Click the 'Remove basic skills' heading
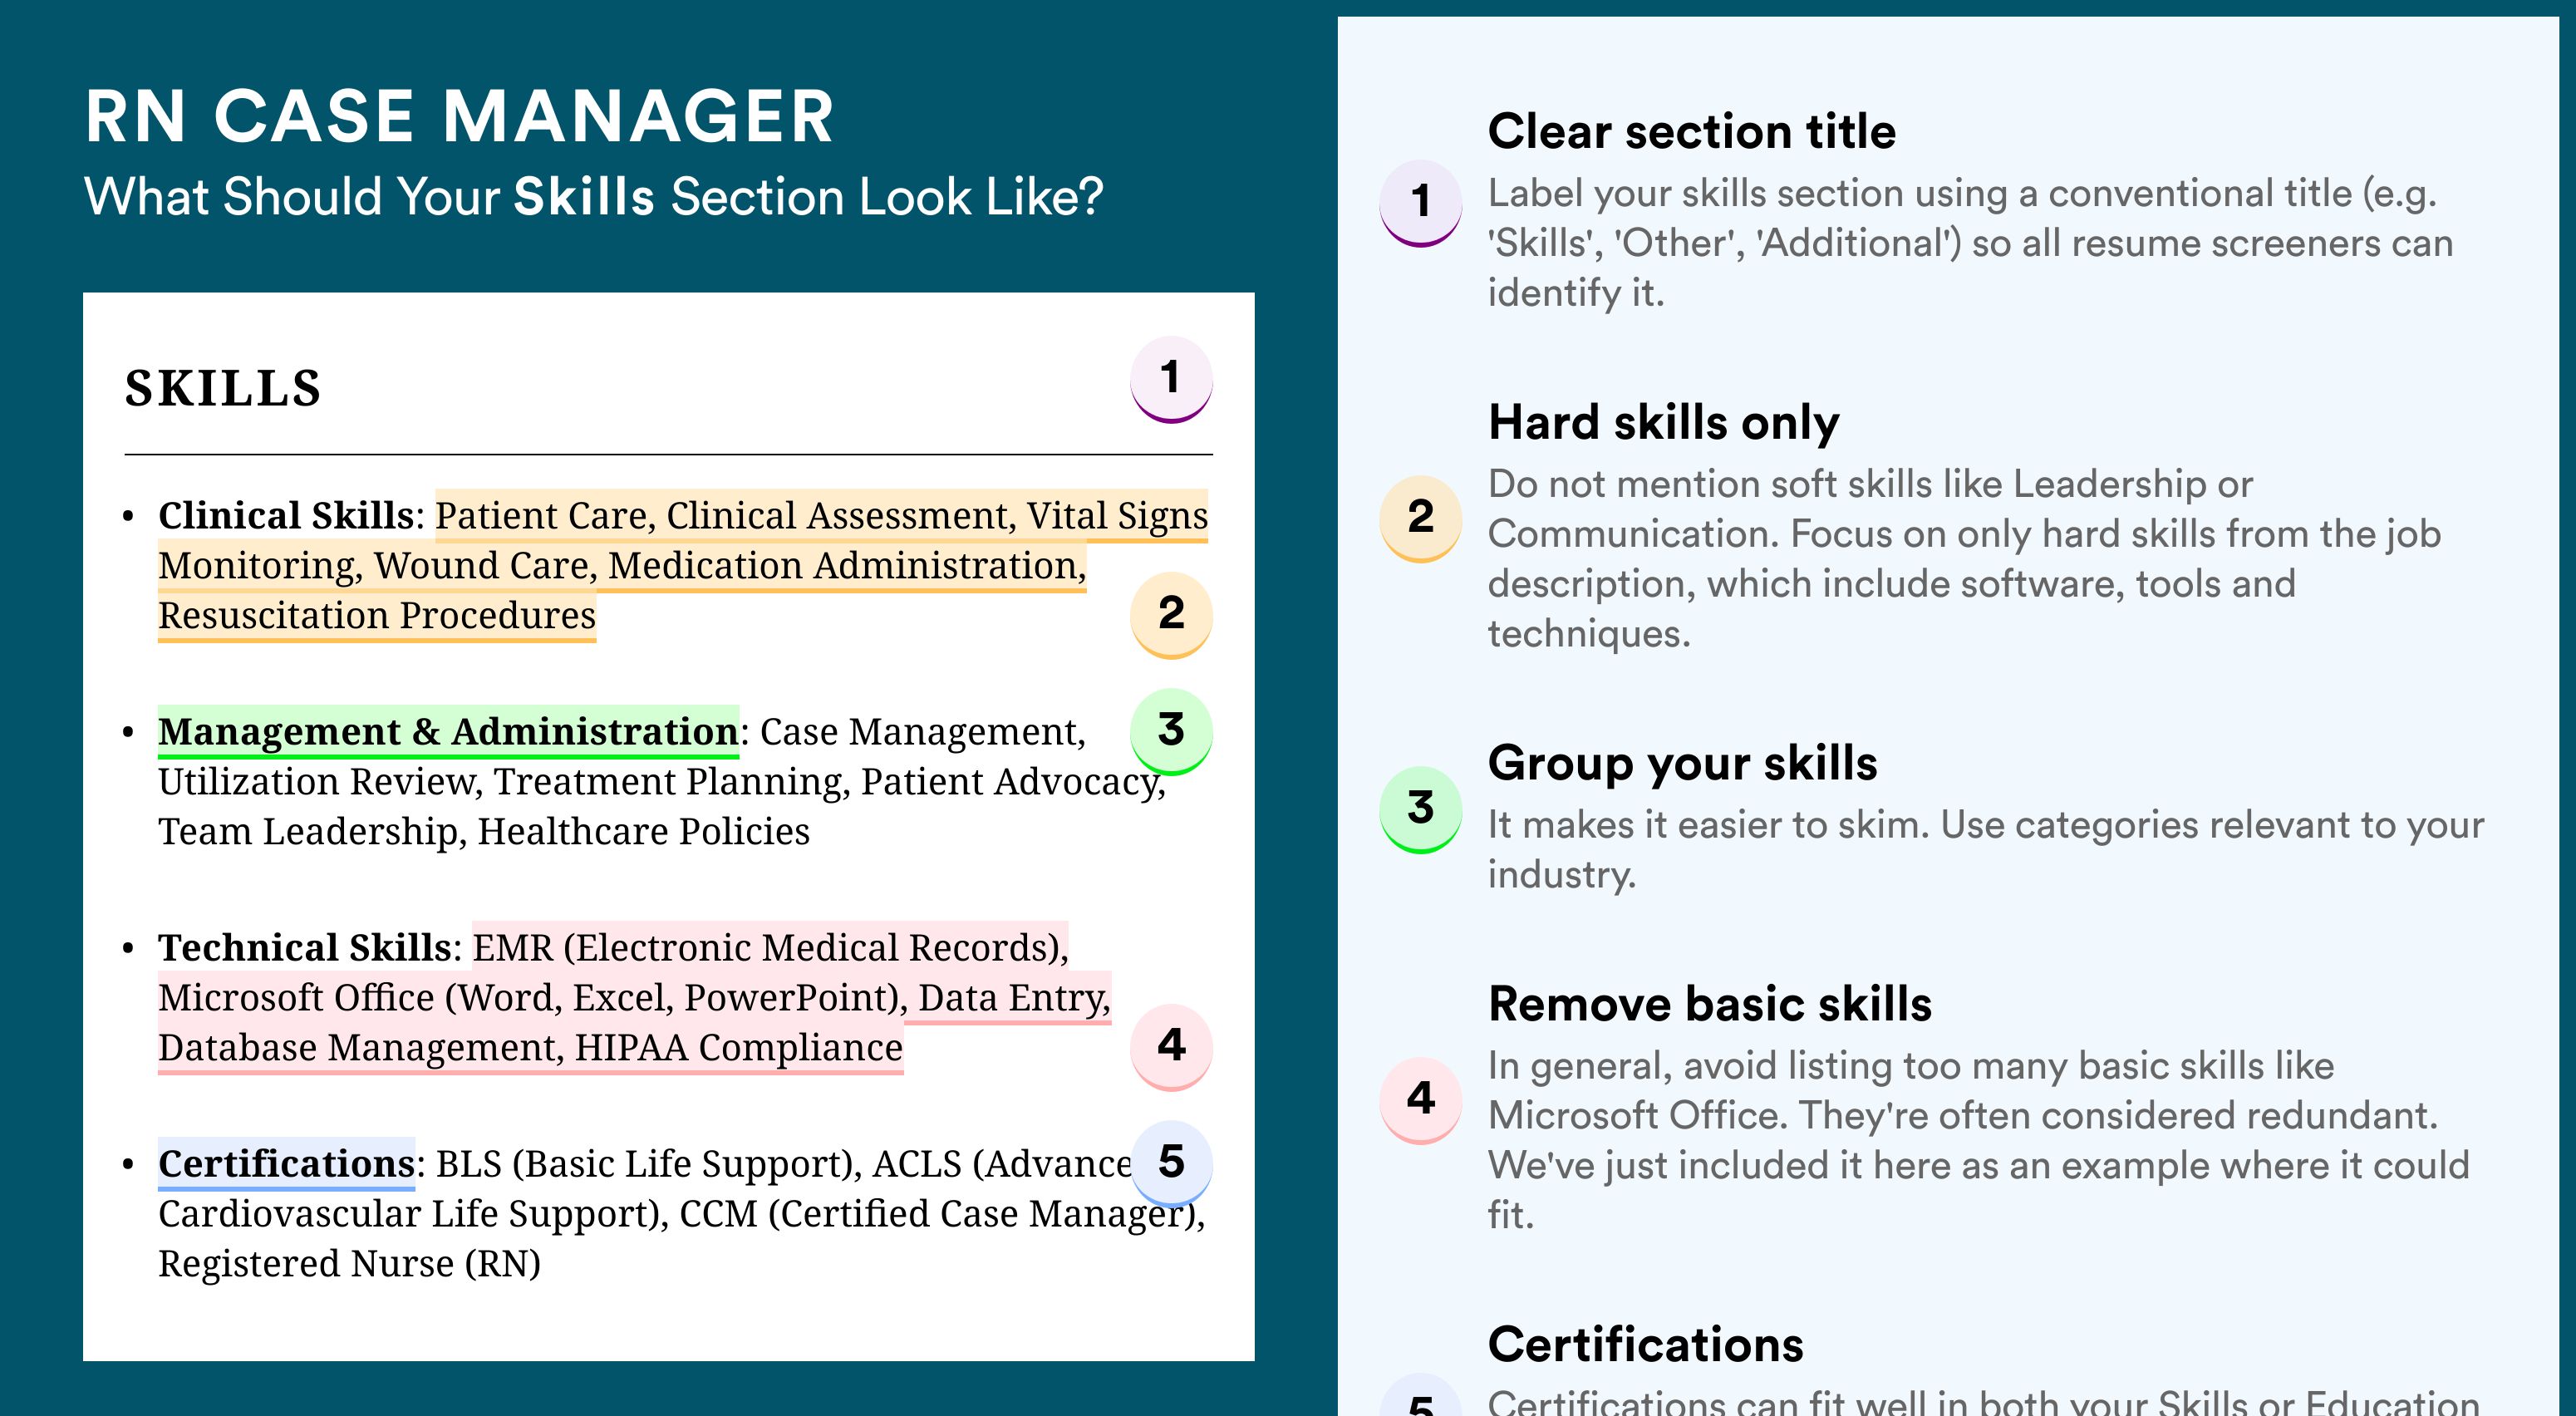 point(1710,1004)
